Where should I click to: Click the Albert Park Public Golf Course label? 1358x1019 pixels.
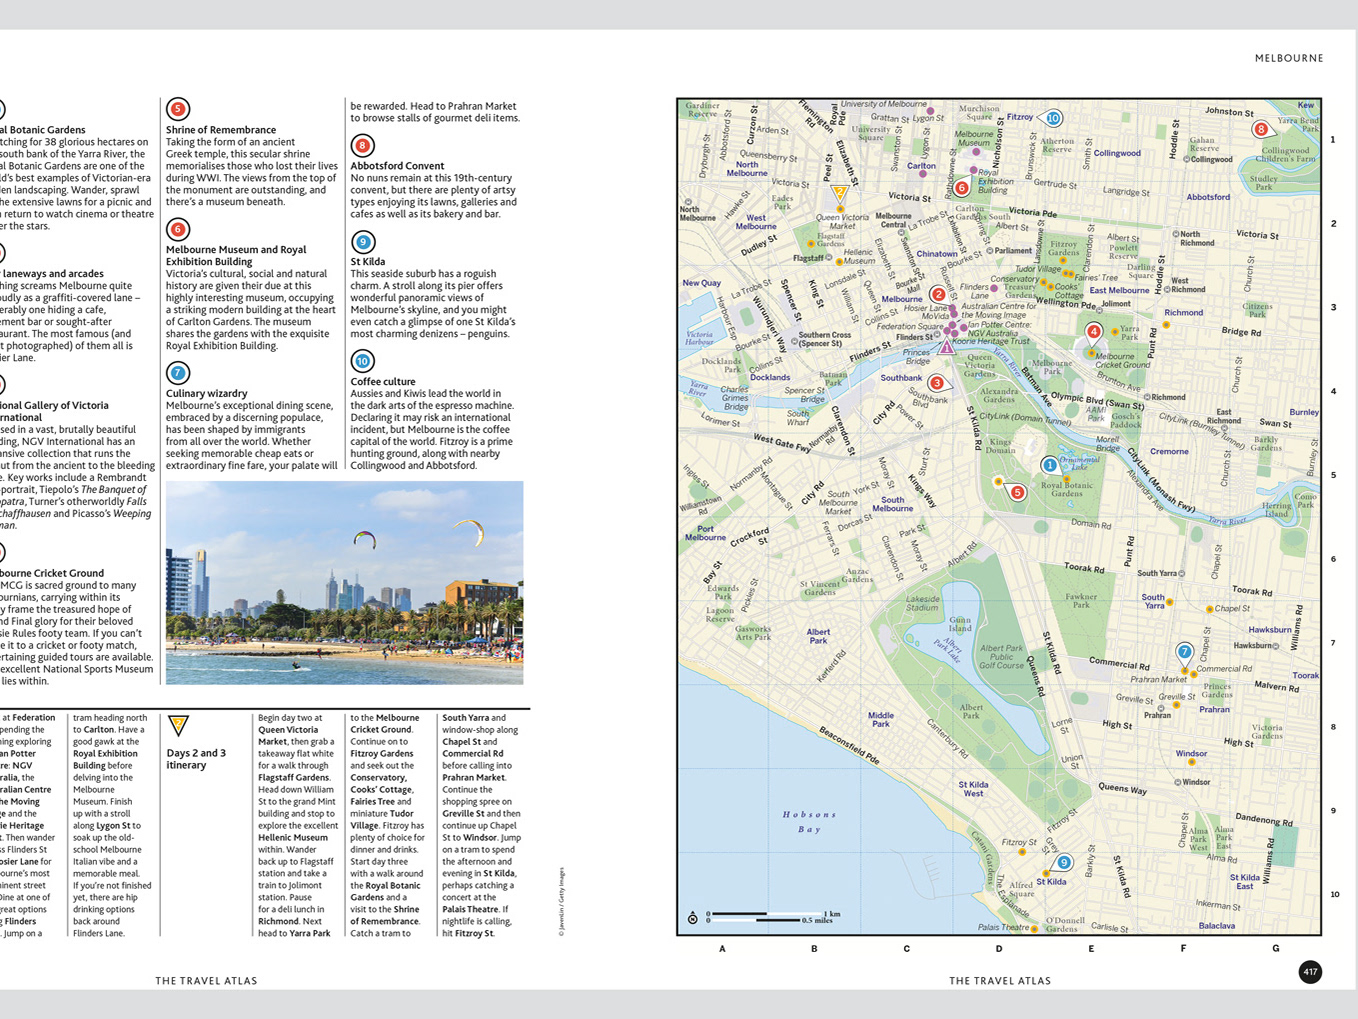coord(1001,656)
